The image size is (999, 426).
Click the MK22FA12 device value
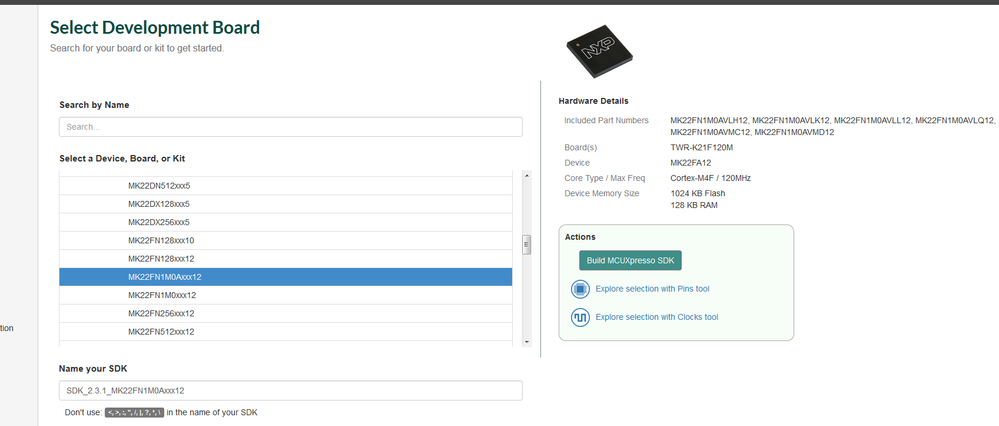[x=691, y=163]
